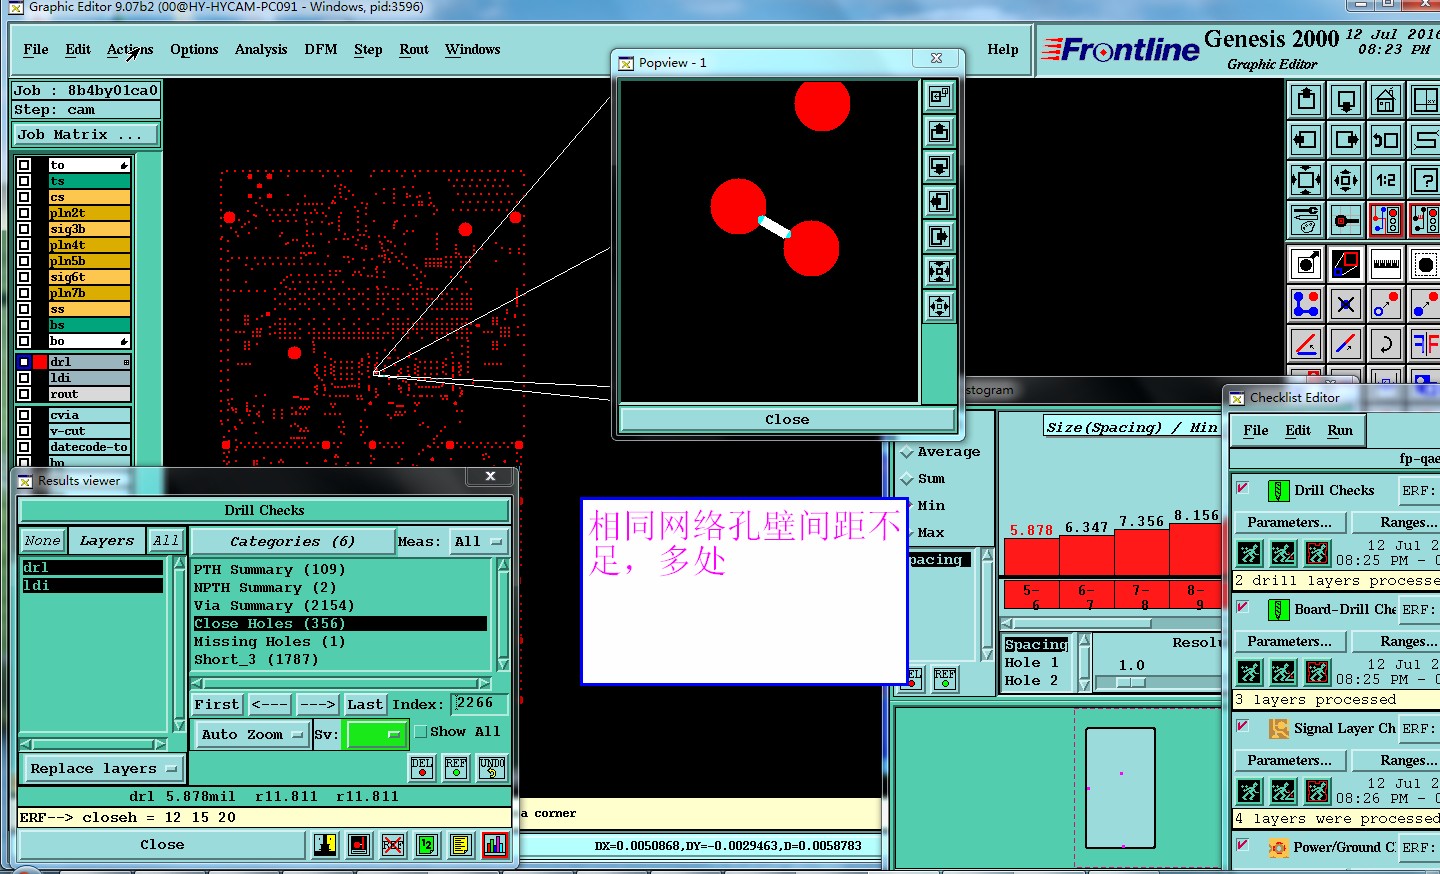
Task: Toggle checkbox for layer 'pln5b'
Action: (24, 261)
